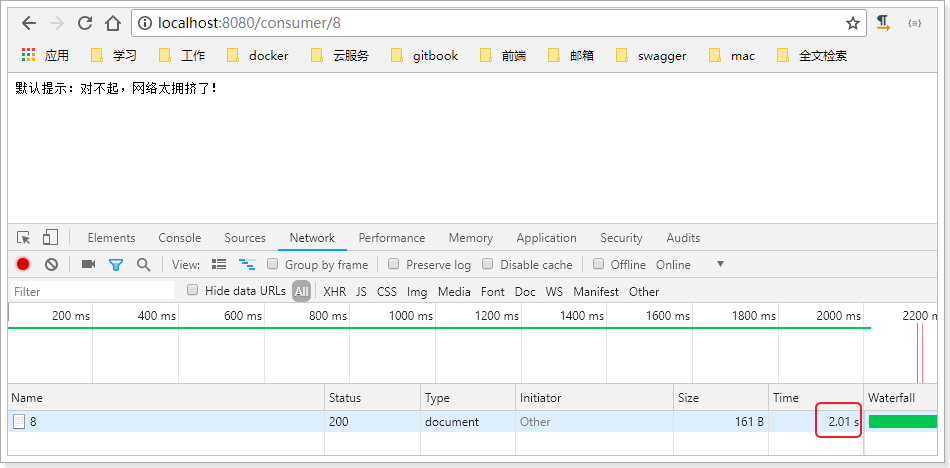Switch to the Console tab
The height and width of the screenshot is (468, 950).
click(179, 238)
